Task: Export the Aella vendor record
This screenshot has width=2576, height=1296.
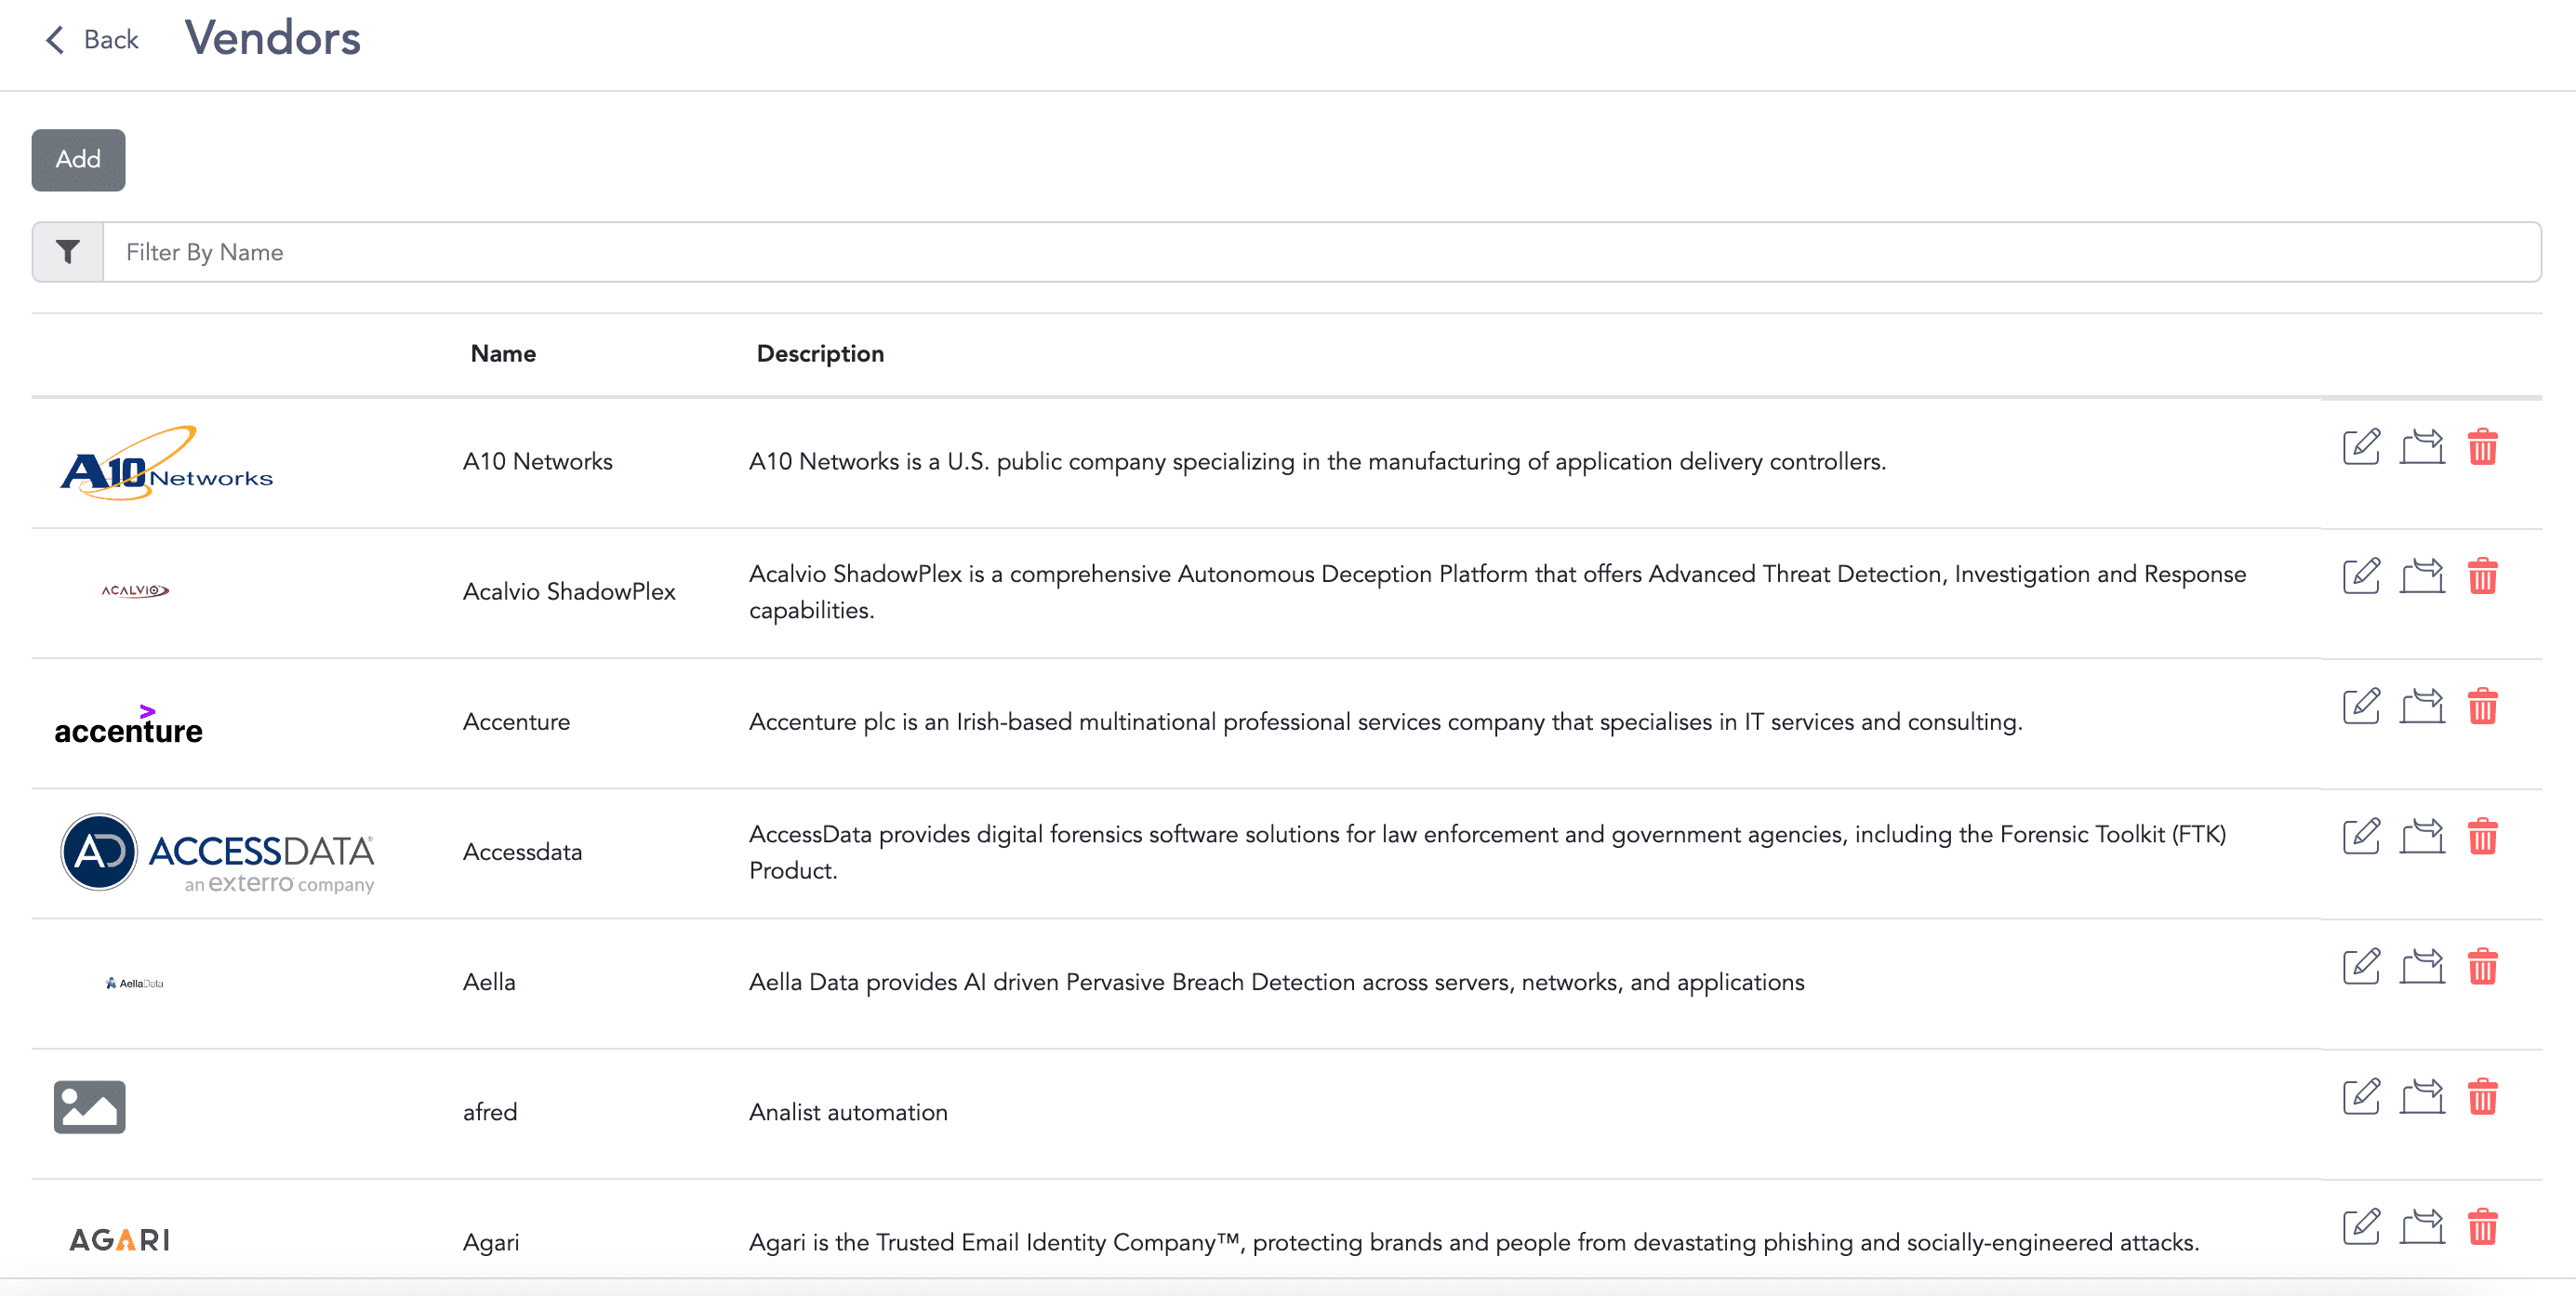Action: [2422, 967]
